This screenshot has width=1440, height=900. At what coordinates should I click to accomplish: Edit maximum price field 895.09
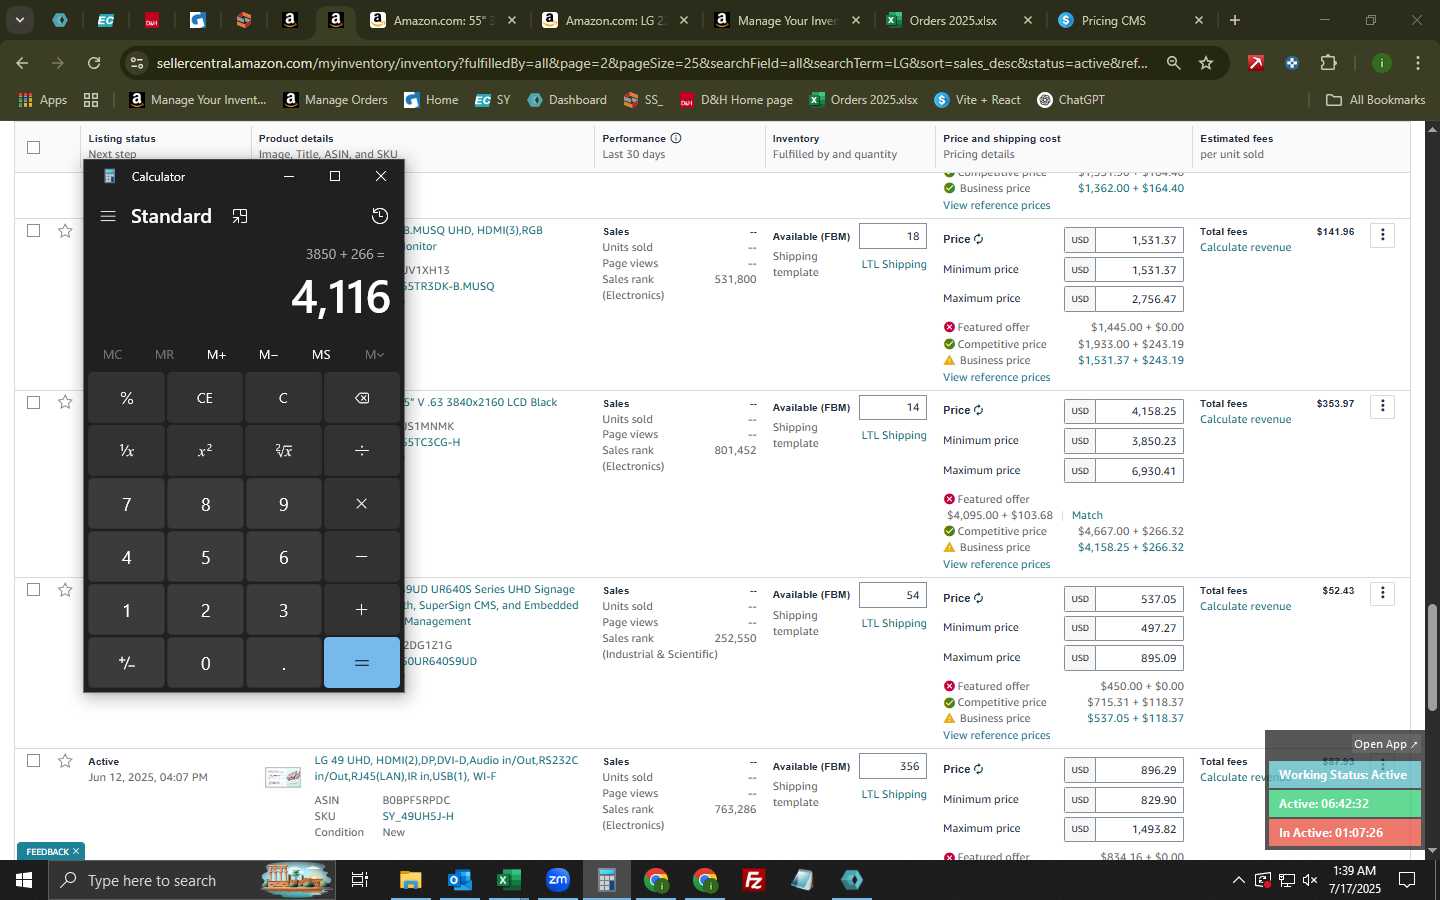[x=1139, y=657]
